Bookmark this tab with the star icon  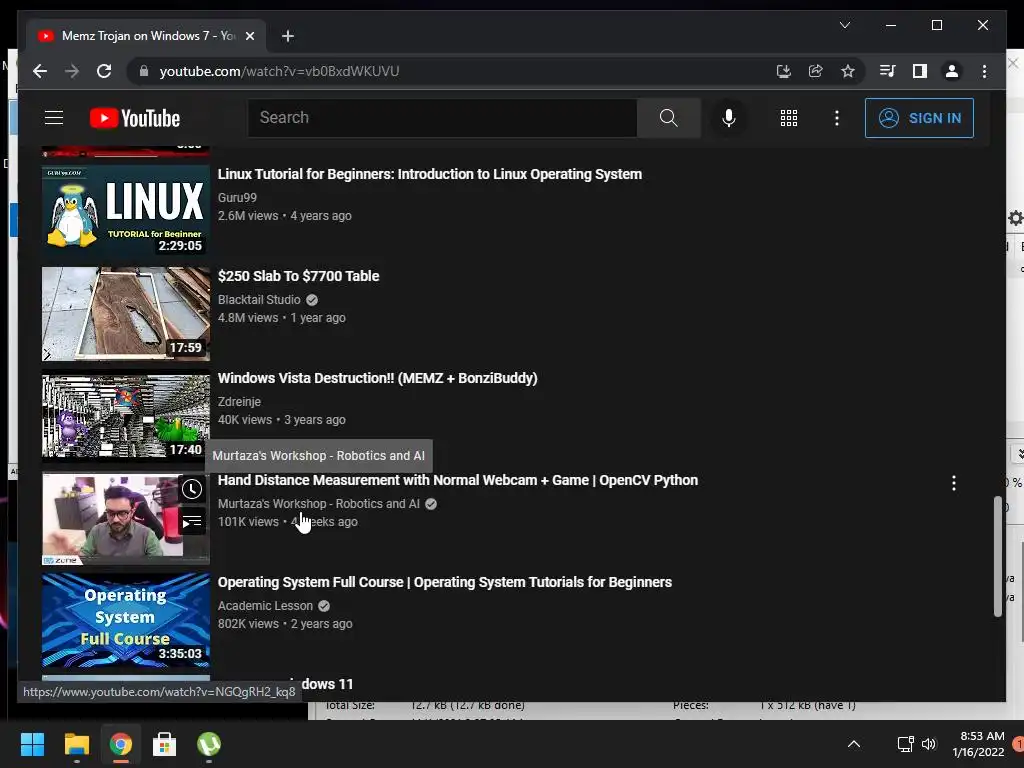point(848,71)
